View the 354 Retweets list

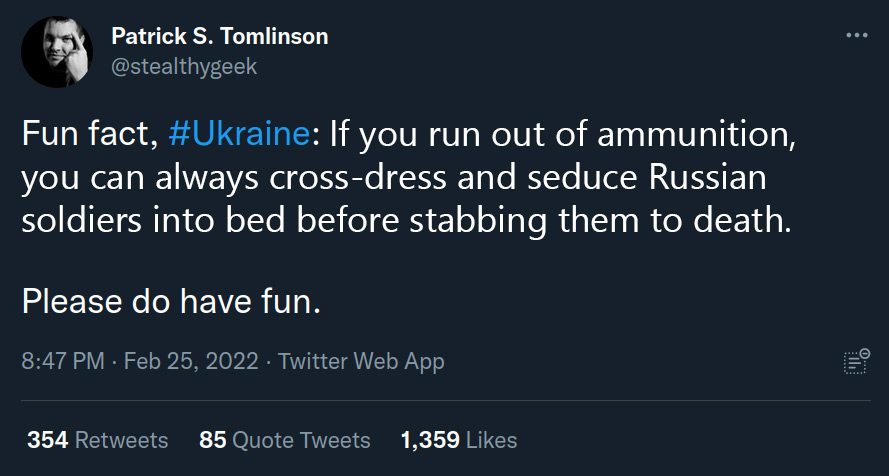(97, 439)
